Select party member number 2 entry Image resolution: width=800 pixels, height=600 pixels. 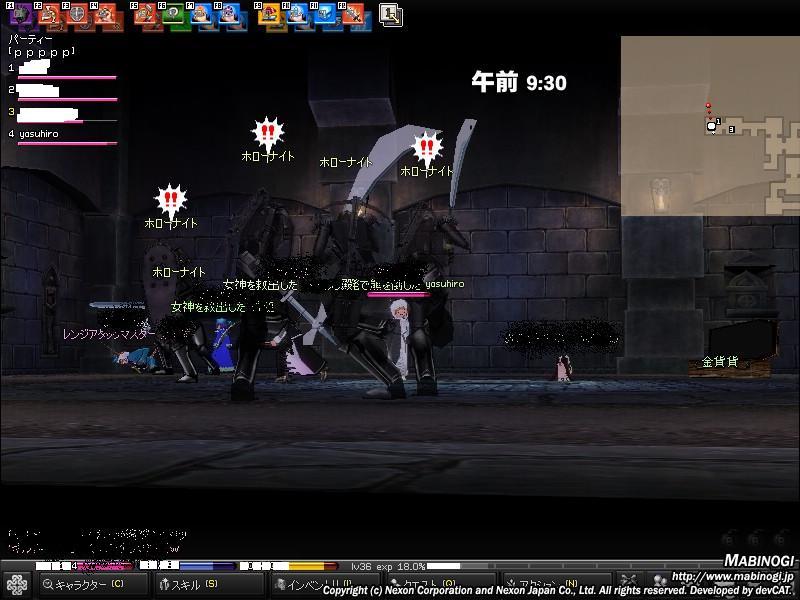tap(62, 92)
